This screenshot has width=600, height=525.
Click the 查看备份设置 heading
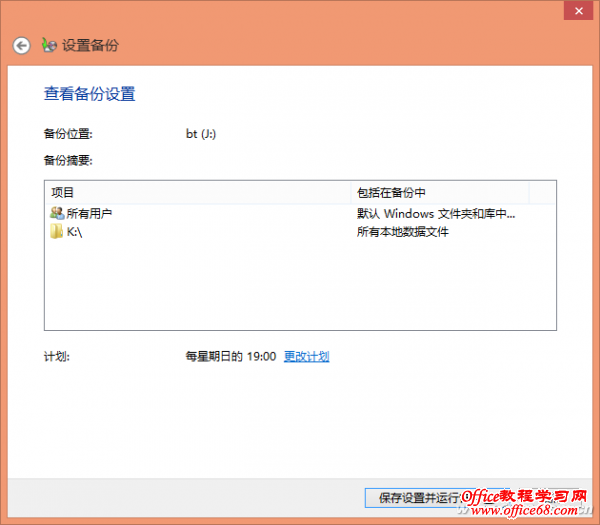pos(90,94)
